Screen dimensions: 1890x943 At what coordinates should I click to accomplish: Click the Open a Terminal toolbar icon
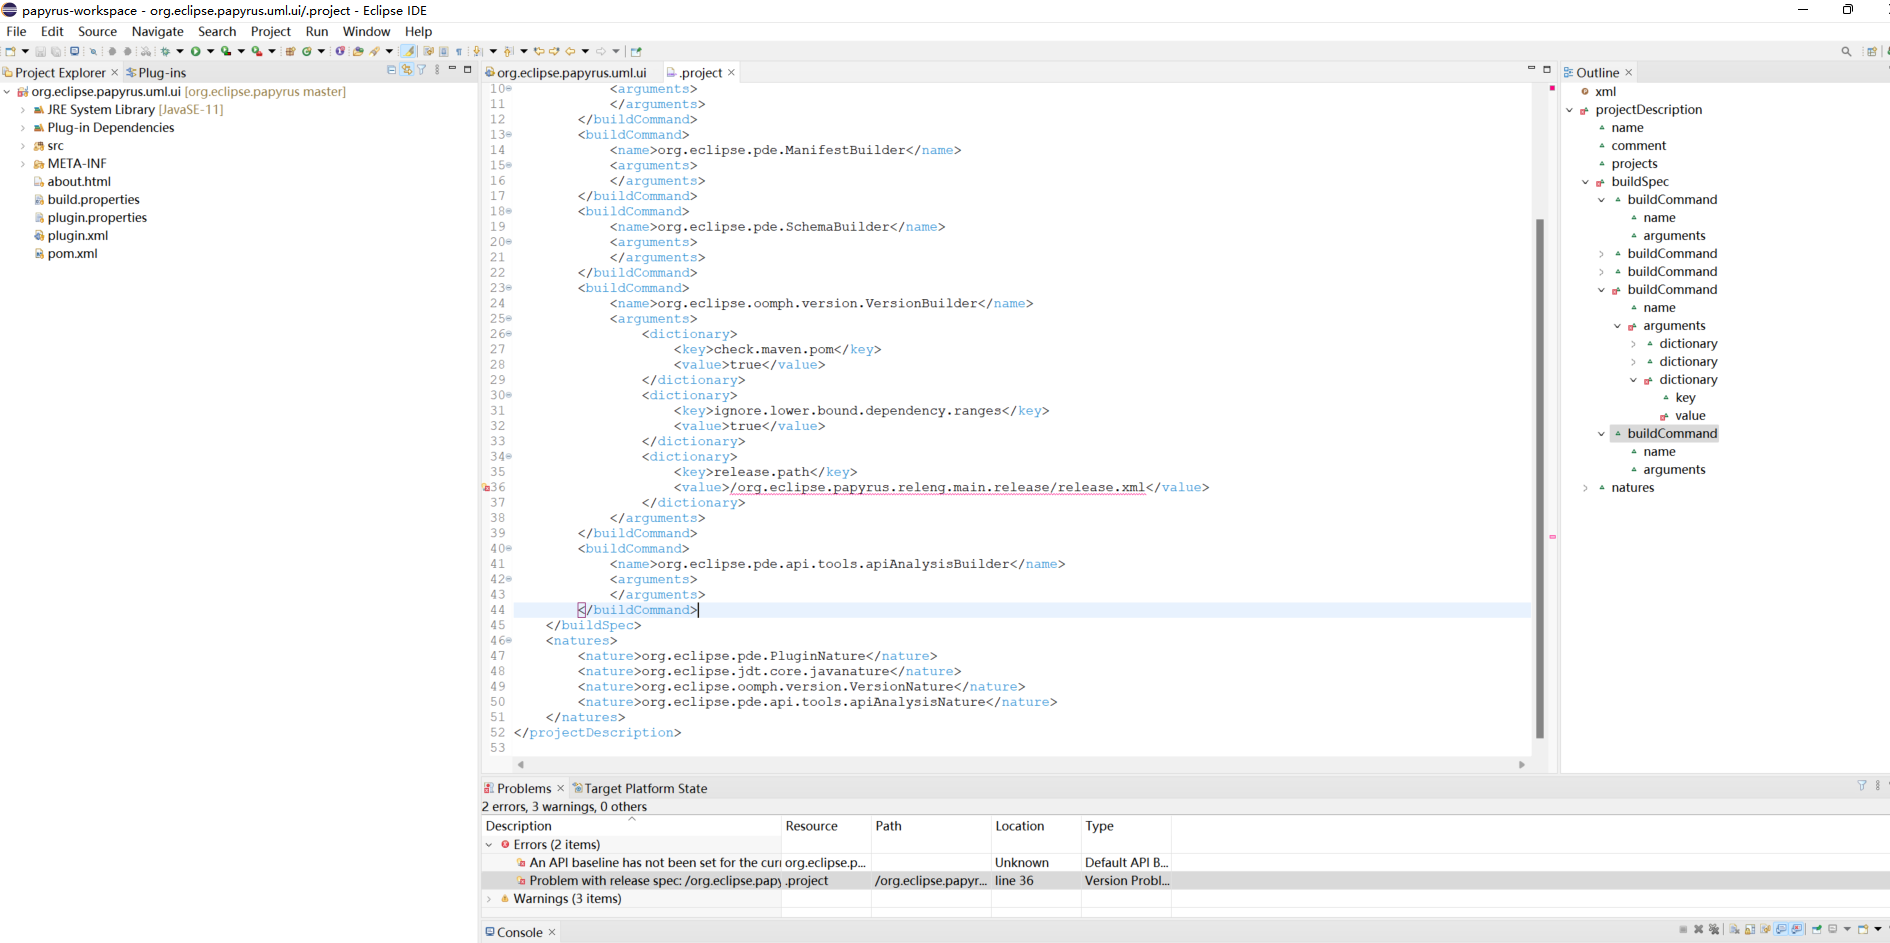[75, 51]
